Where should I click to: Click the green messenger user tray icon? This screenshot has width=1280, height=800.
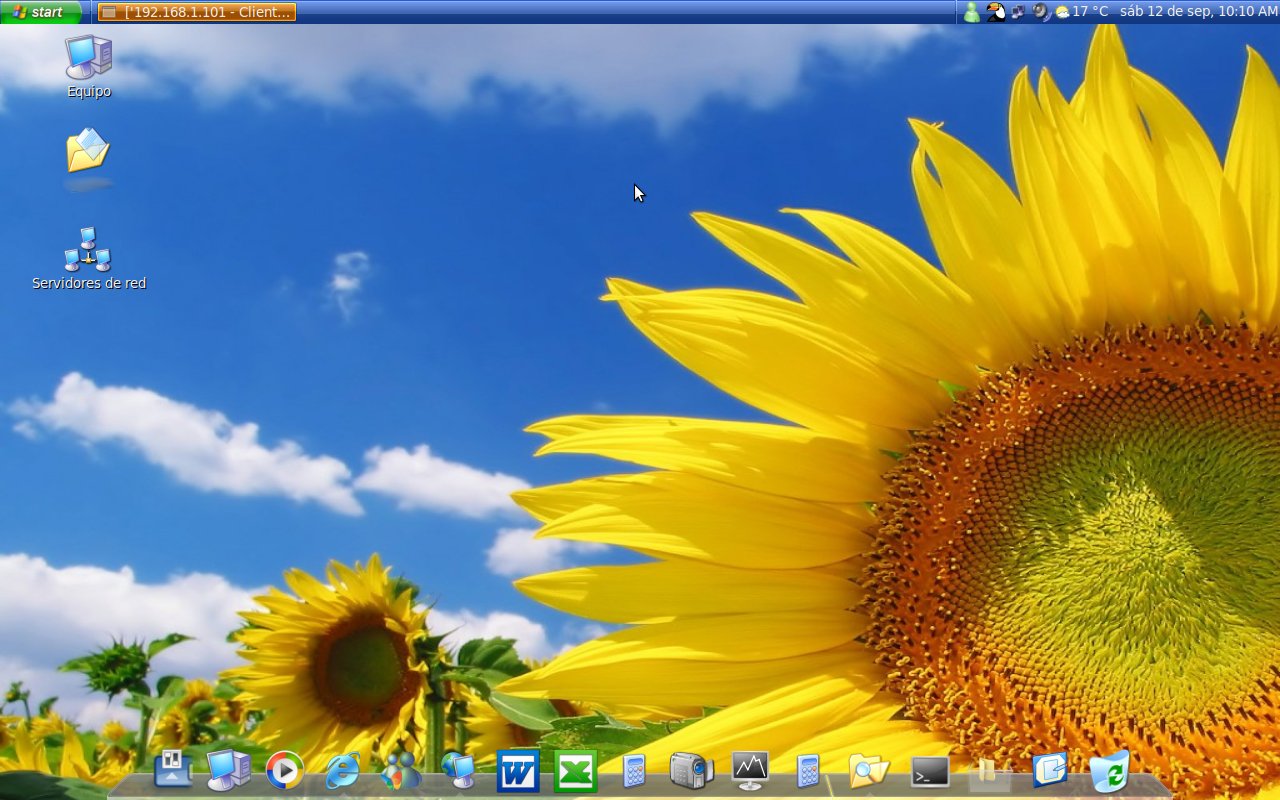(971, 12)
